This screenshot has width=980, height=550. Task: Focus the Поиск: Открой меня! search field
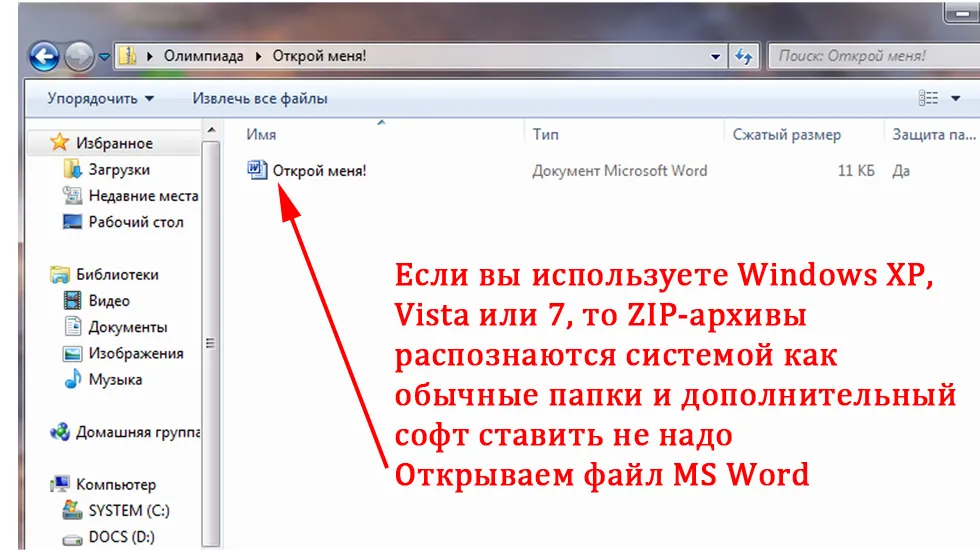874,56
